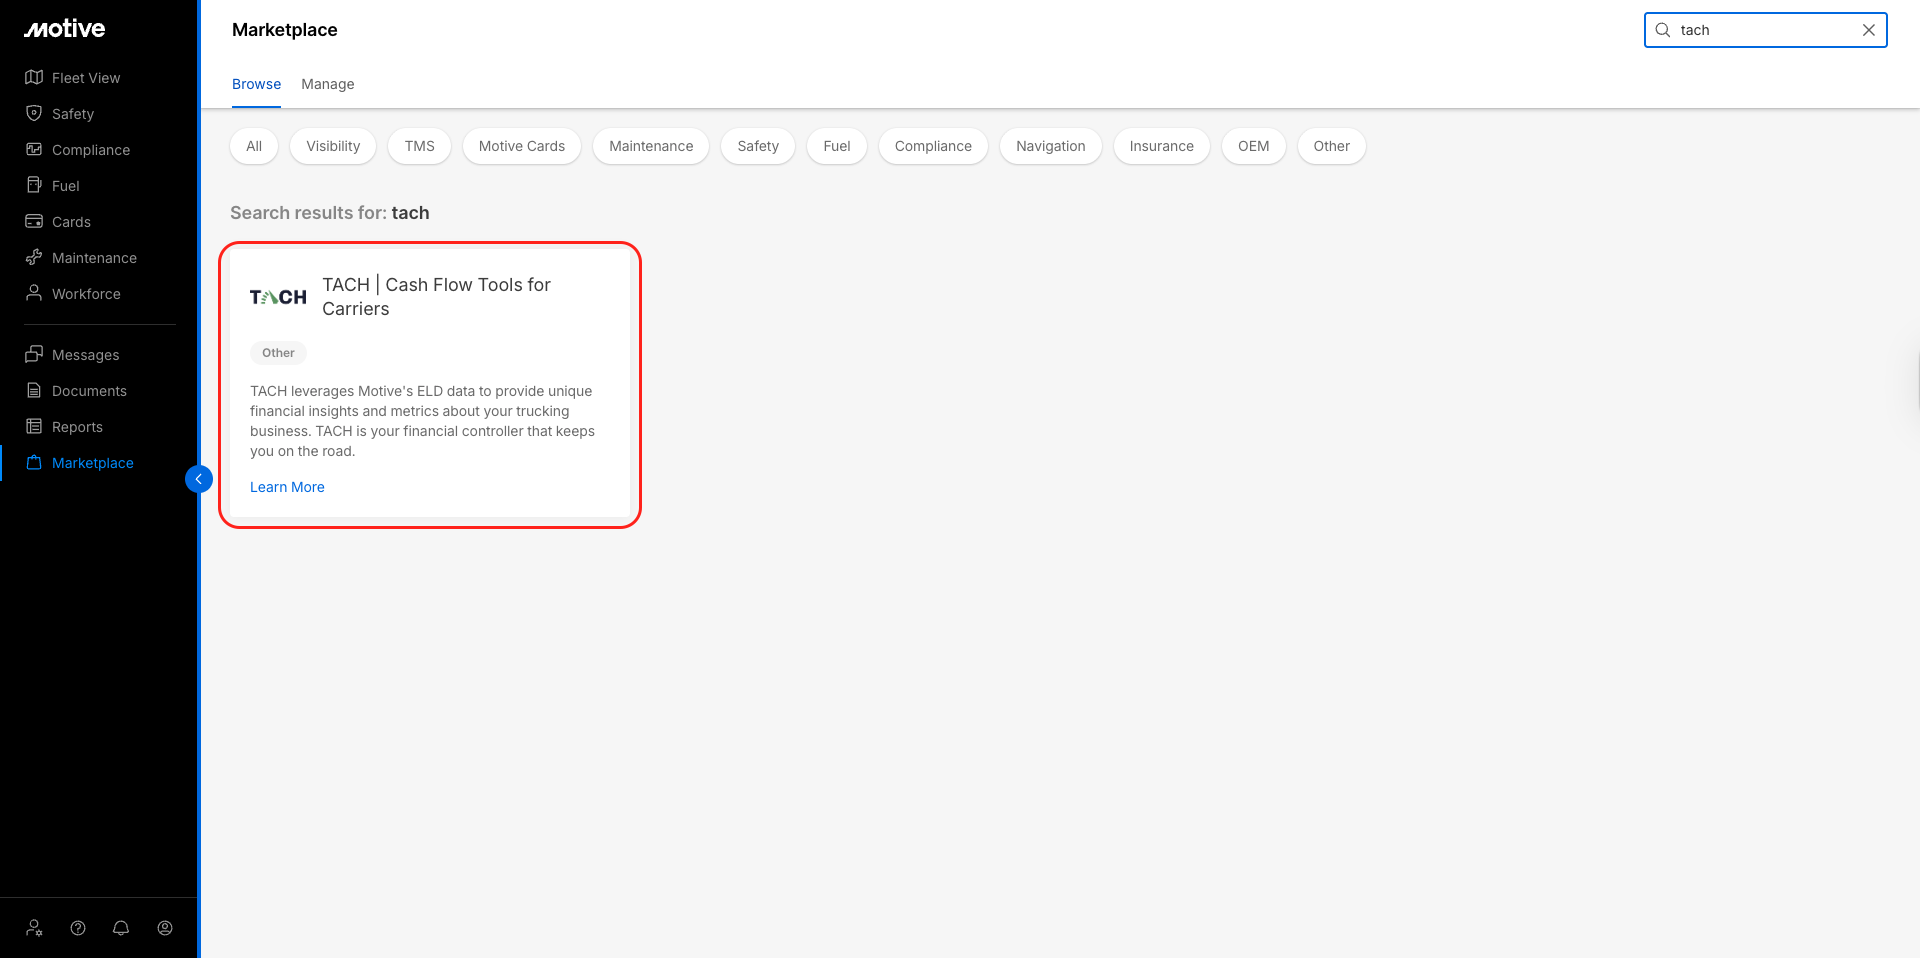Click the Motive logo
Image resolution: width=1920 pixels, height=958 pixels.
65,29
